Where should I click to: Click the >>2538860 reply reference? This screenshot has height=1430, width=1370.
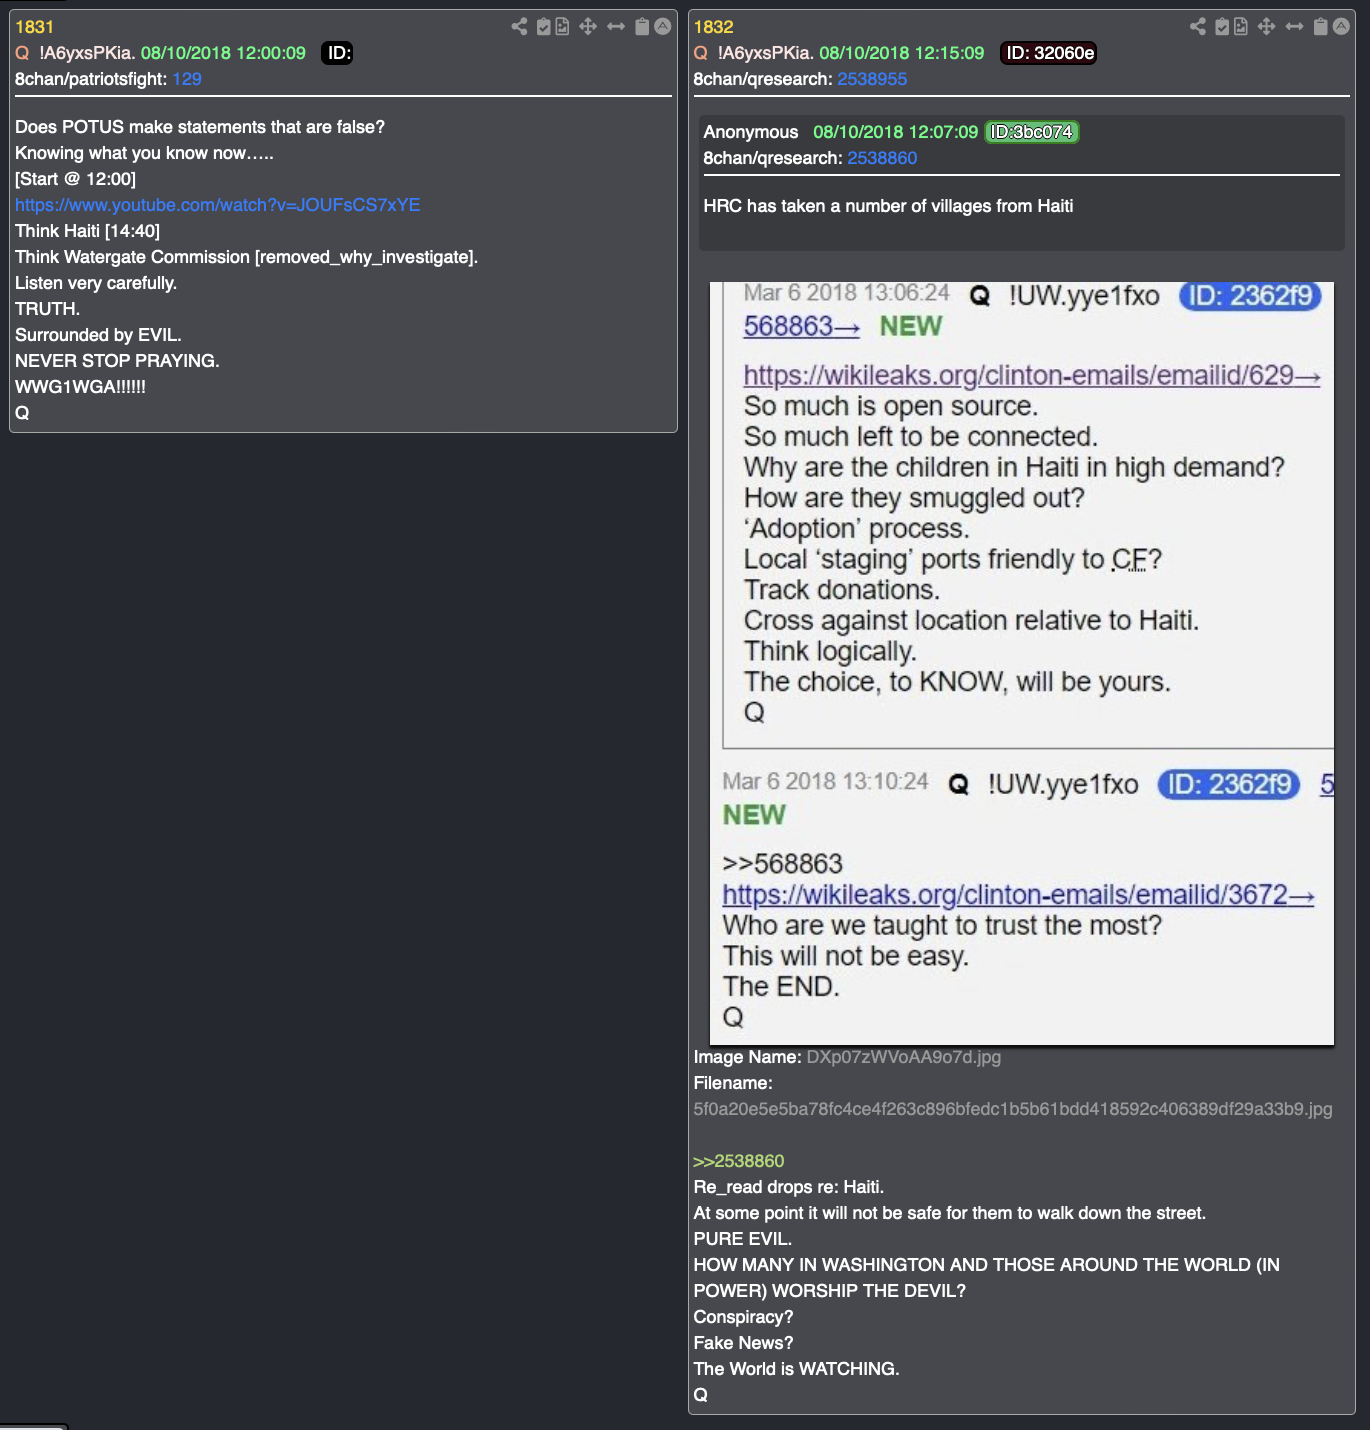[739, 1161]
